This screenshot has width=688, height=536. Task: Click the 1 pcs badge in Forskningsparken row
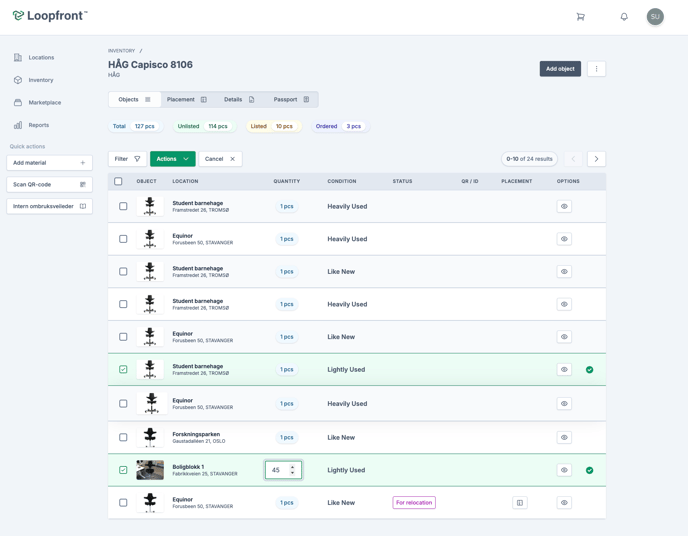pyautogui.click(x=287, y=437)
